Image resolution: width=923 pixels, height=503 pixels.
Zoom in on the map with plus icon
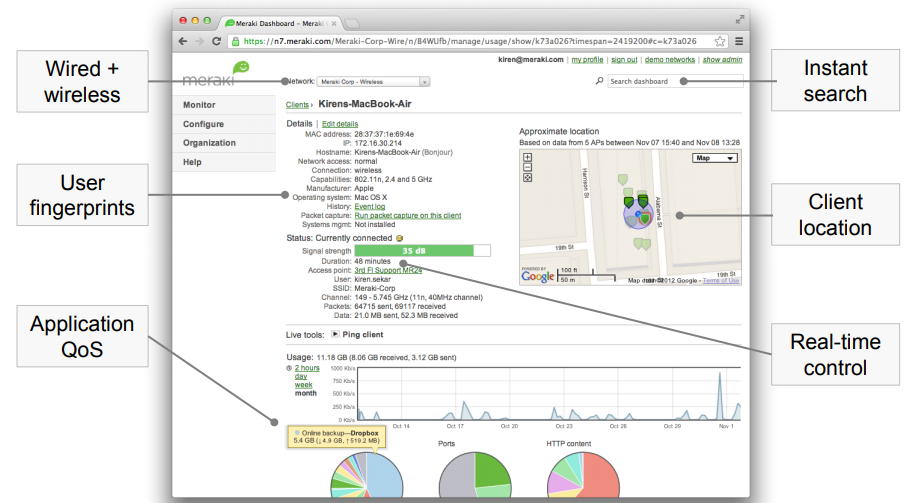coord(527,158)
